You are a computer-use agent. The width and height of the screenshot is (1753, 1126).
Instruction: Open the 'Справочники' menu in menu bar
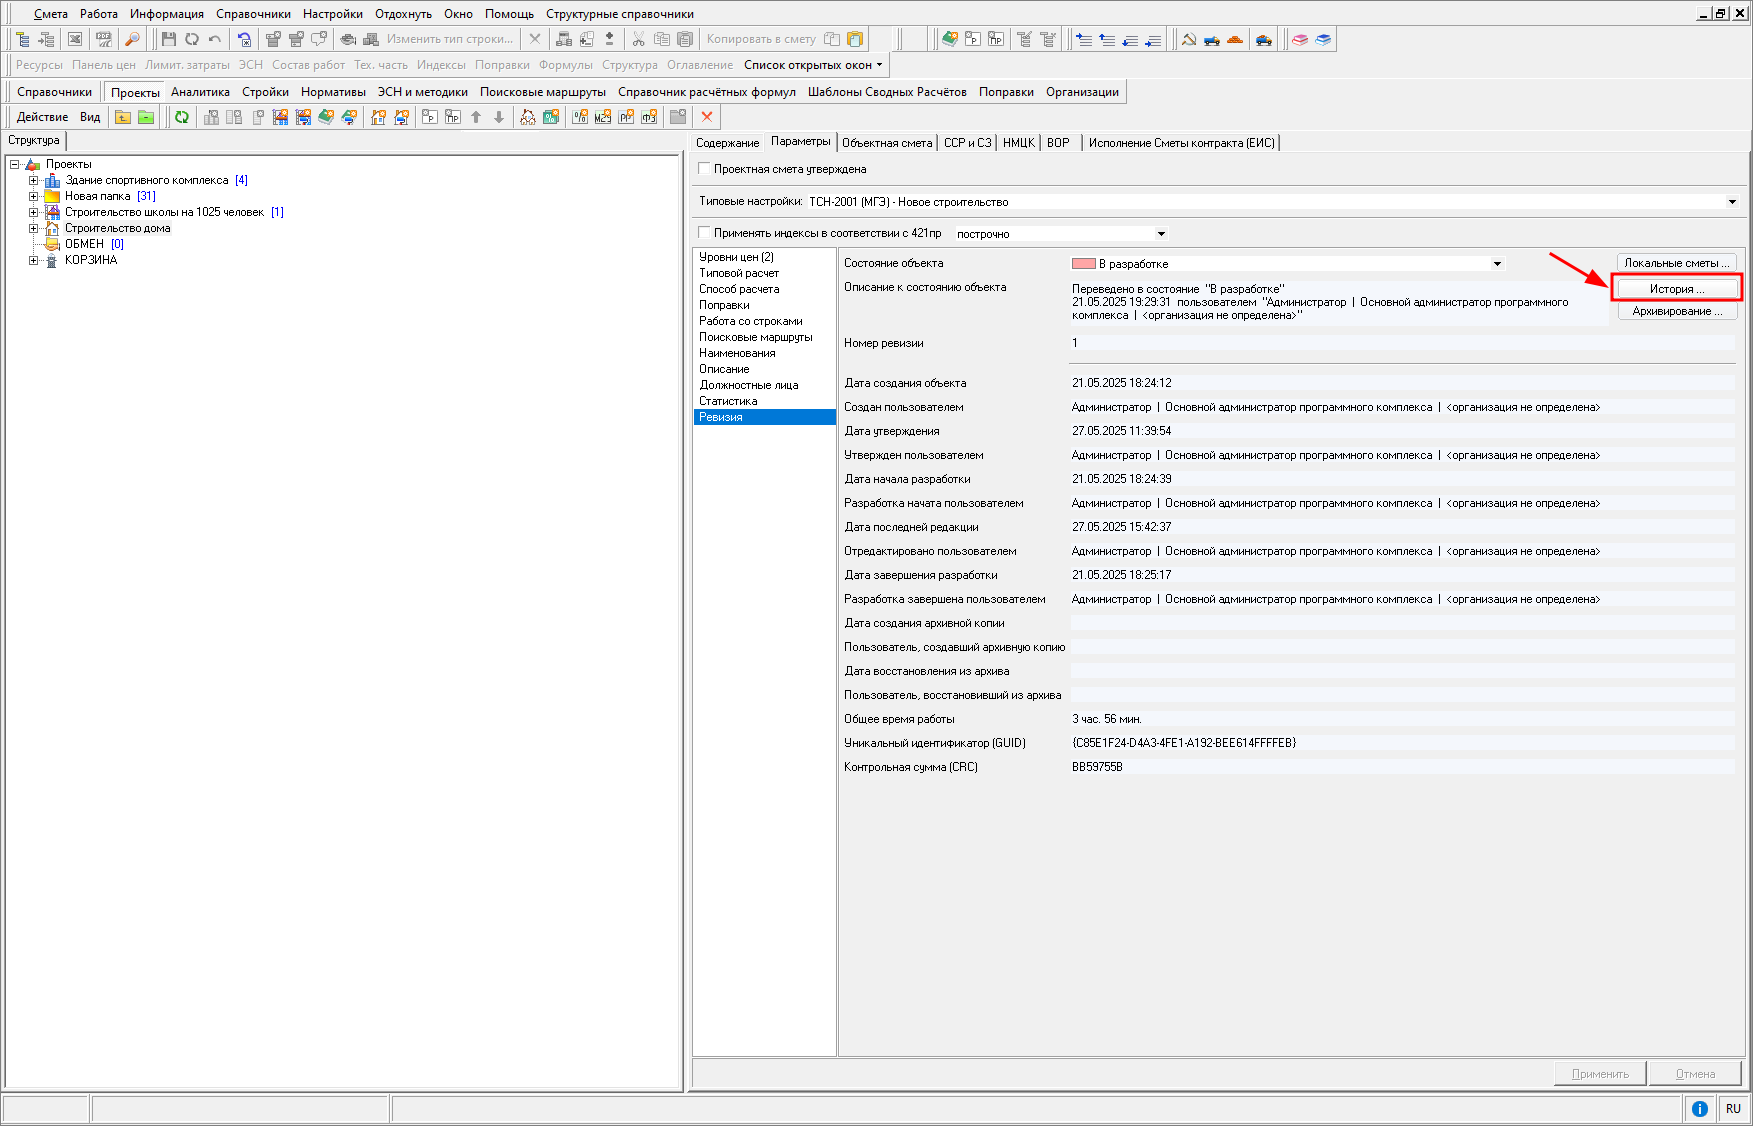253,14
